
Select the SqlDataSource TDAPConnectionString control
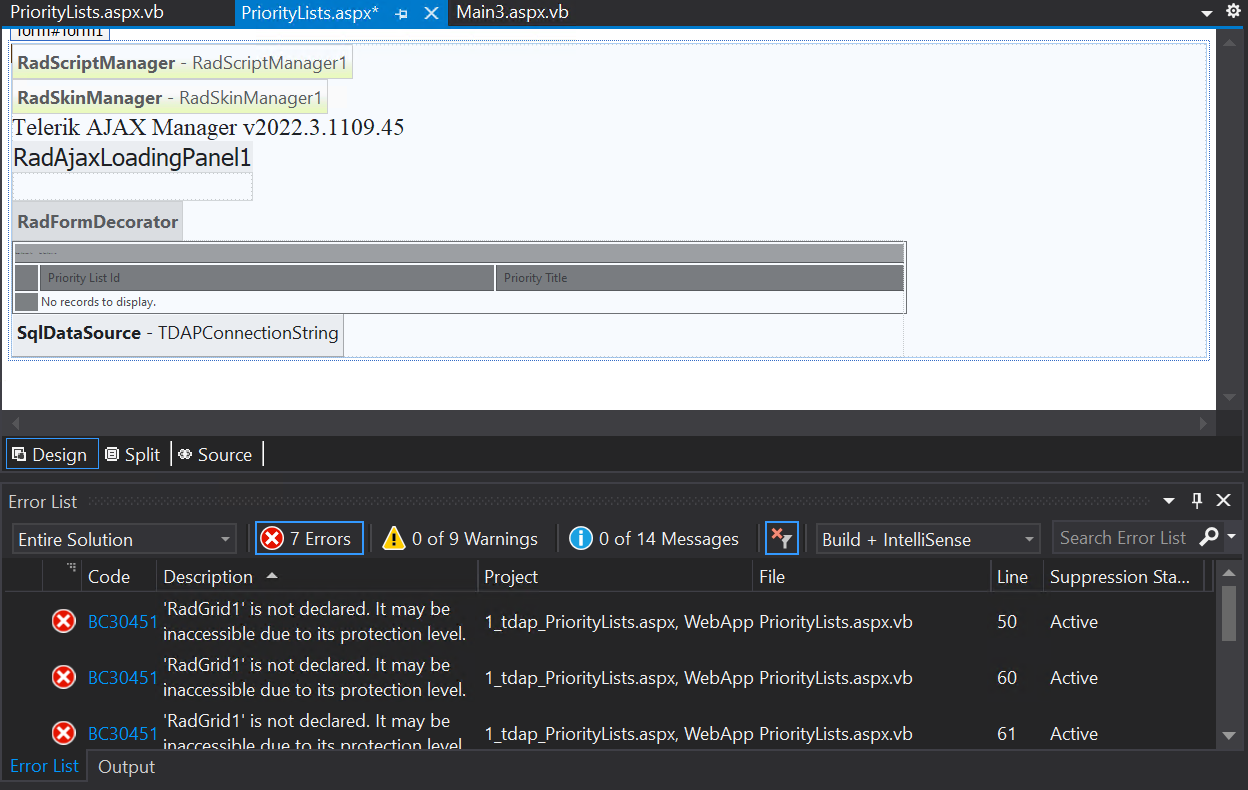[x=178, y=333]
